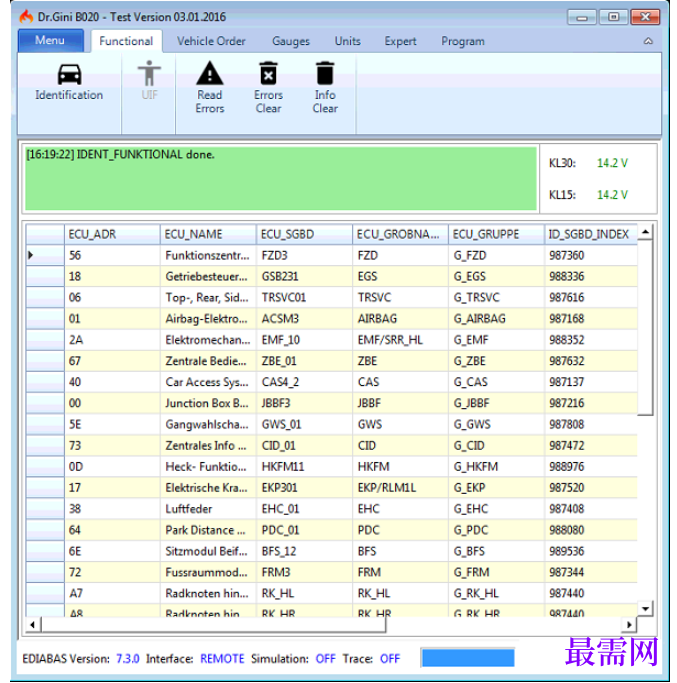
Task: Click the scroll up arrow of table
Action: [645, 232]
